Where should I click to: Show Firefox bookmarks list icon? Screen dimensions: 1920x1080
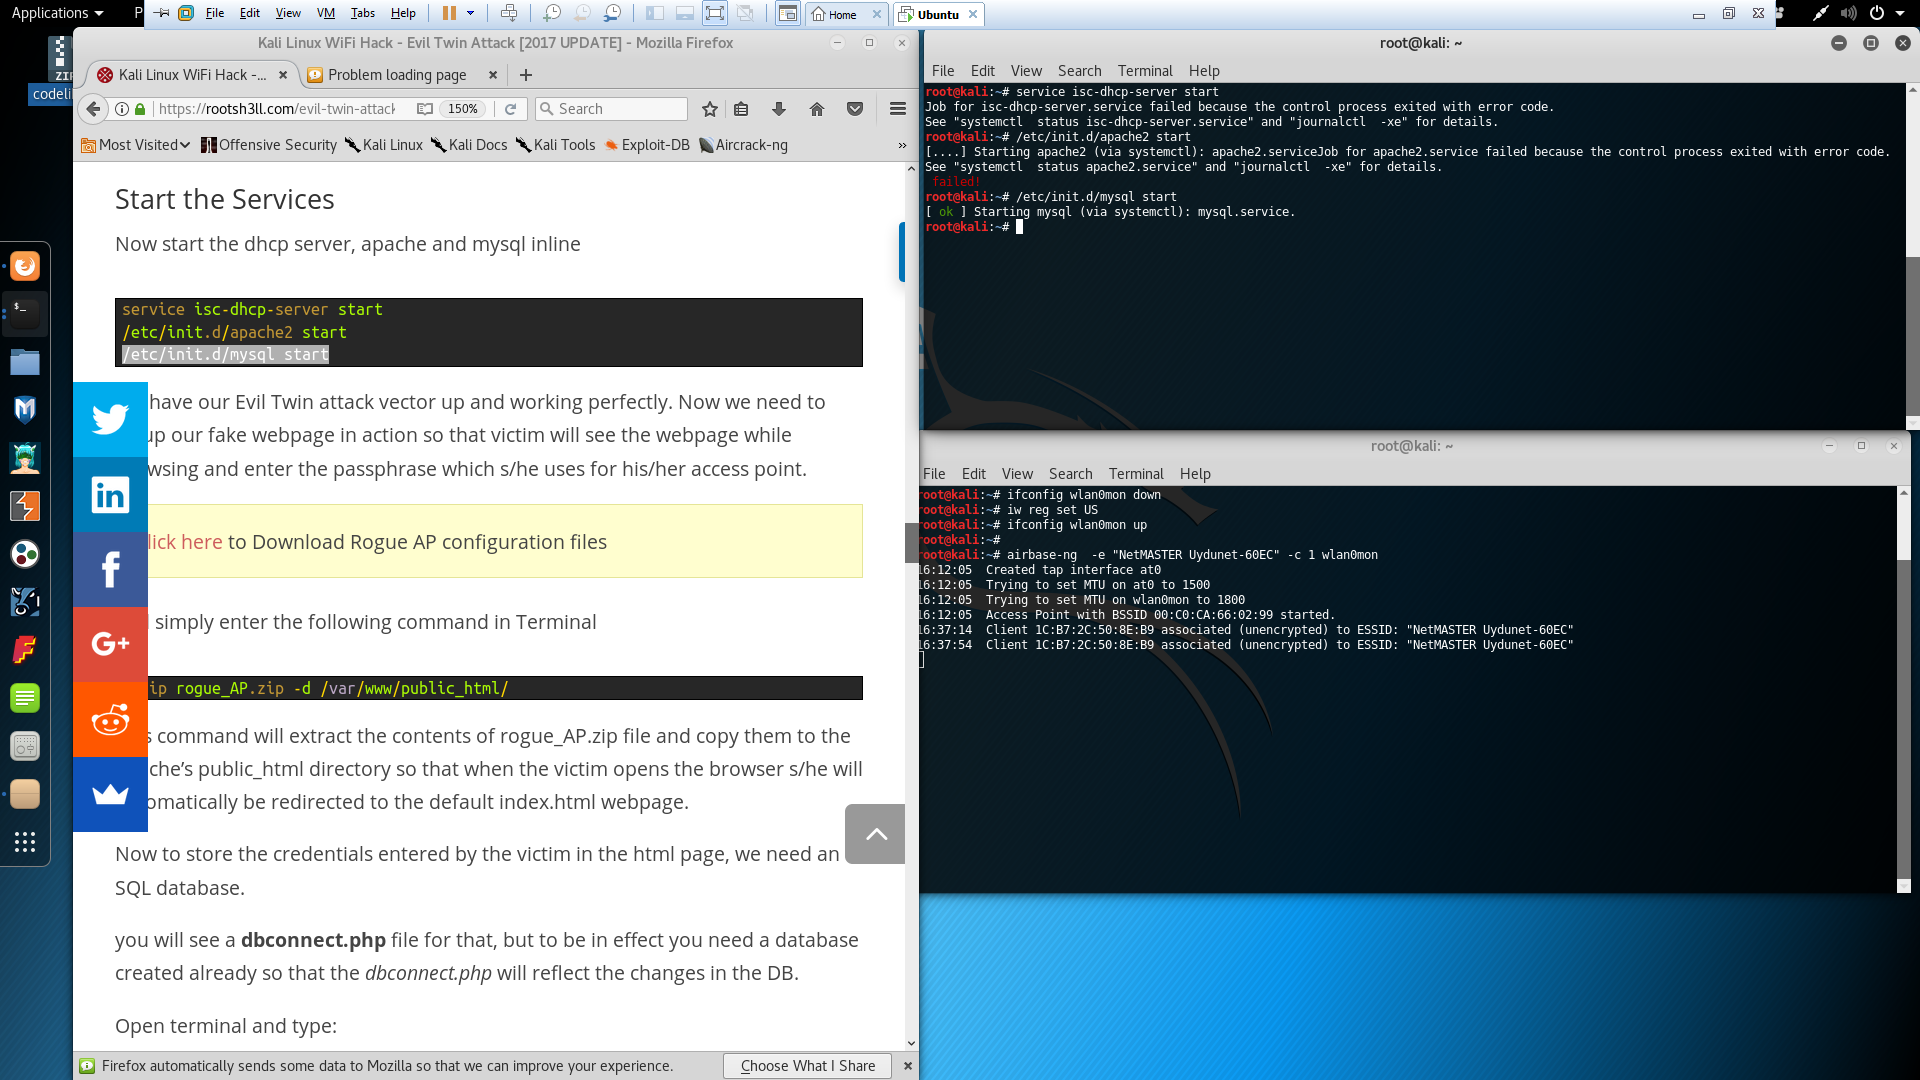coord(741,109)
